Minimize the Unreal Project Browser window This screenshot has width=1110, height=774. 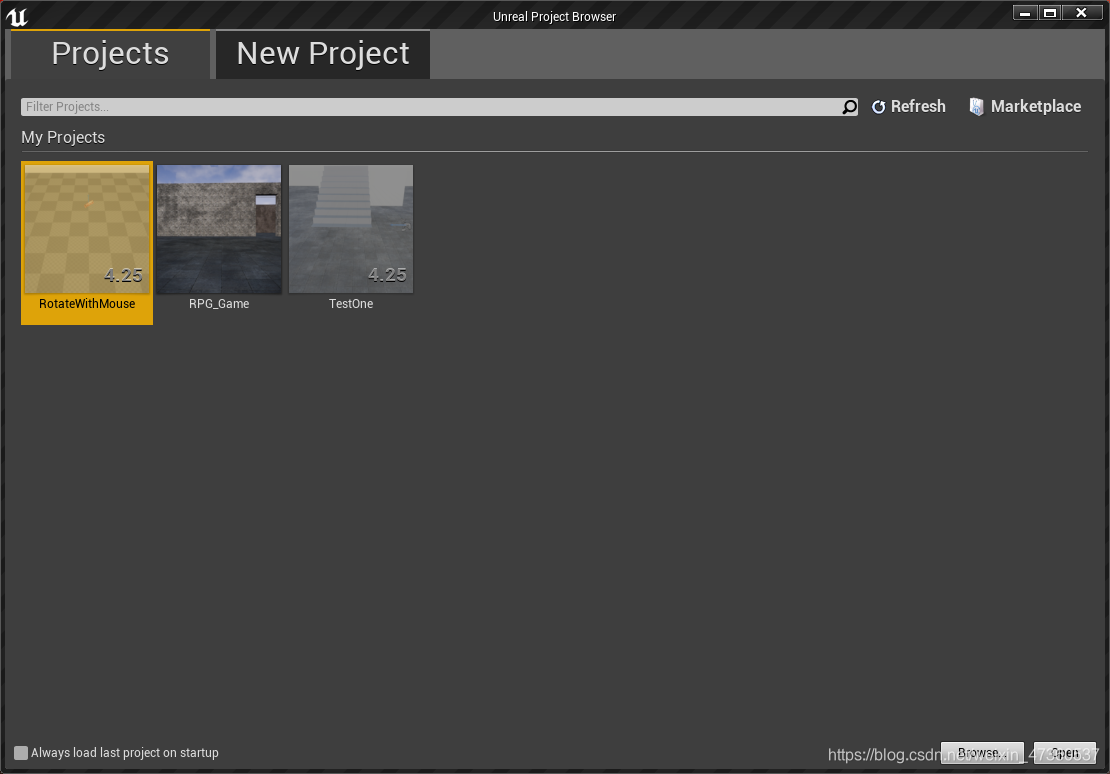(1025, 13)
